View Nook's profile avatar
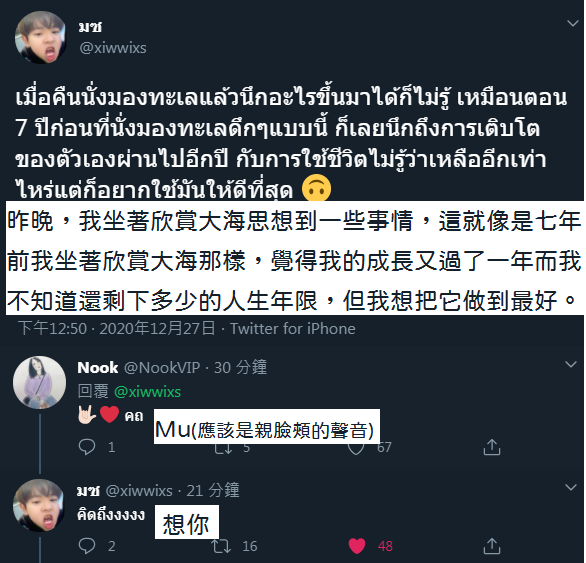Screen dimensions: 586x563 [x=39, y=382]
